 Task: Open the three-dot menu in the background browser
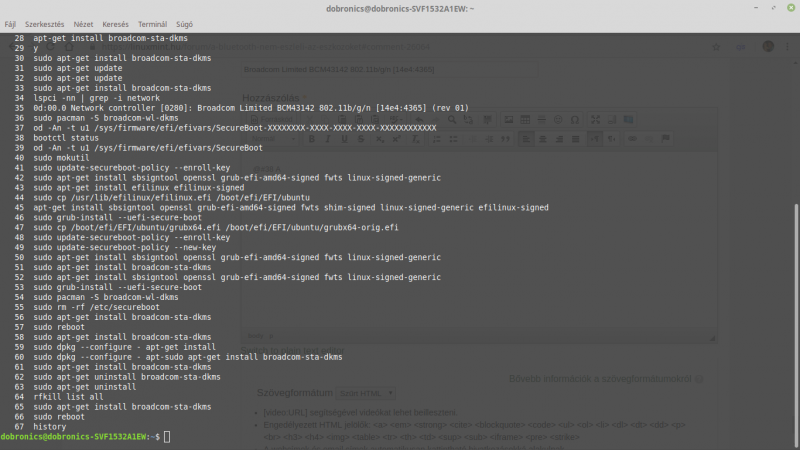point(787,47)
